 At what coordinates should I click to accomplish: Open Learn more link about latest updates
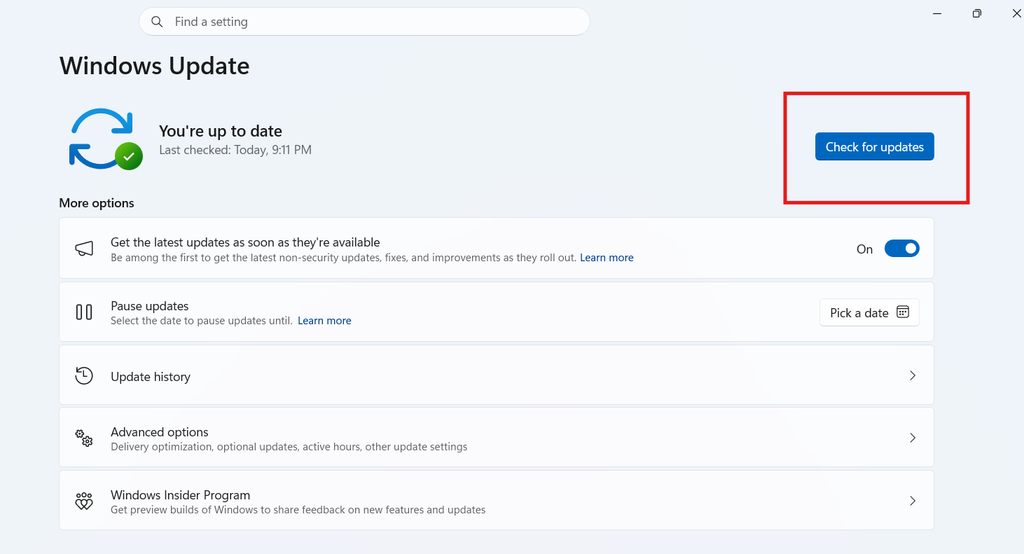coord(607,257)
